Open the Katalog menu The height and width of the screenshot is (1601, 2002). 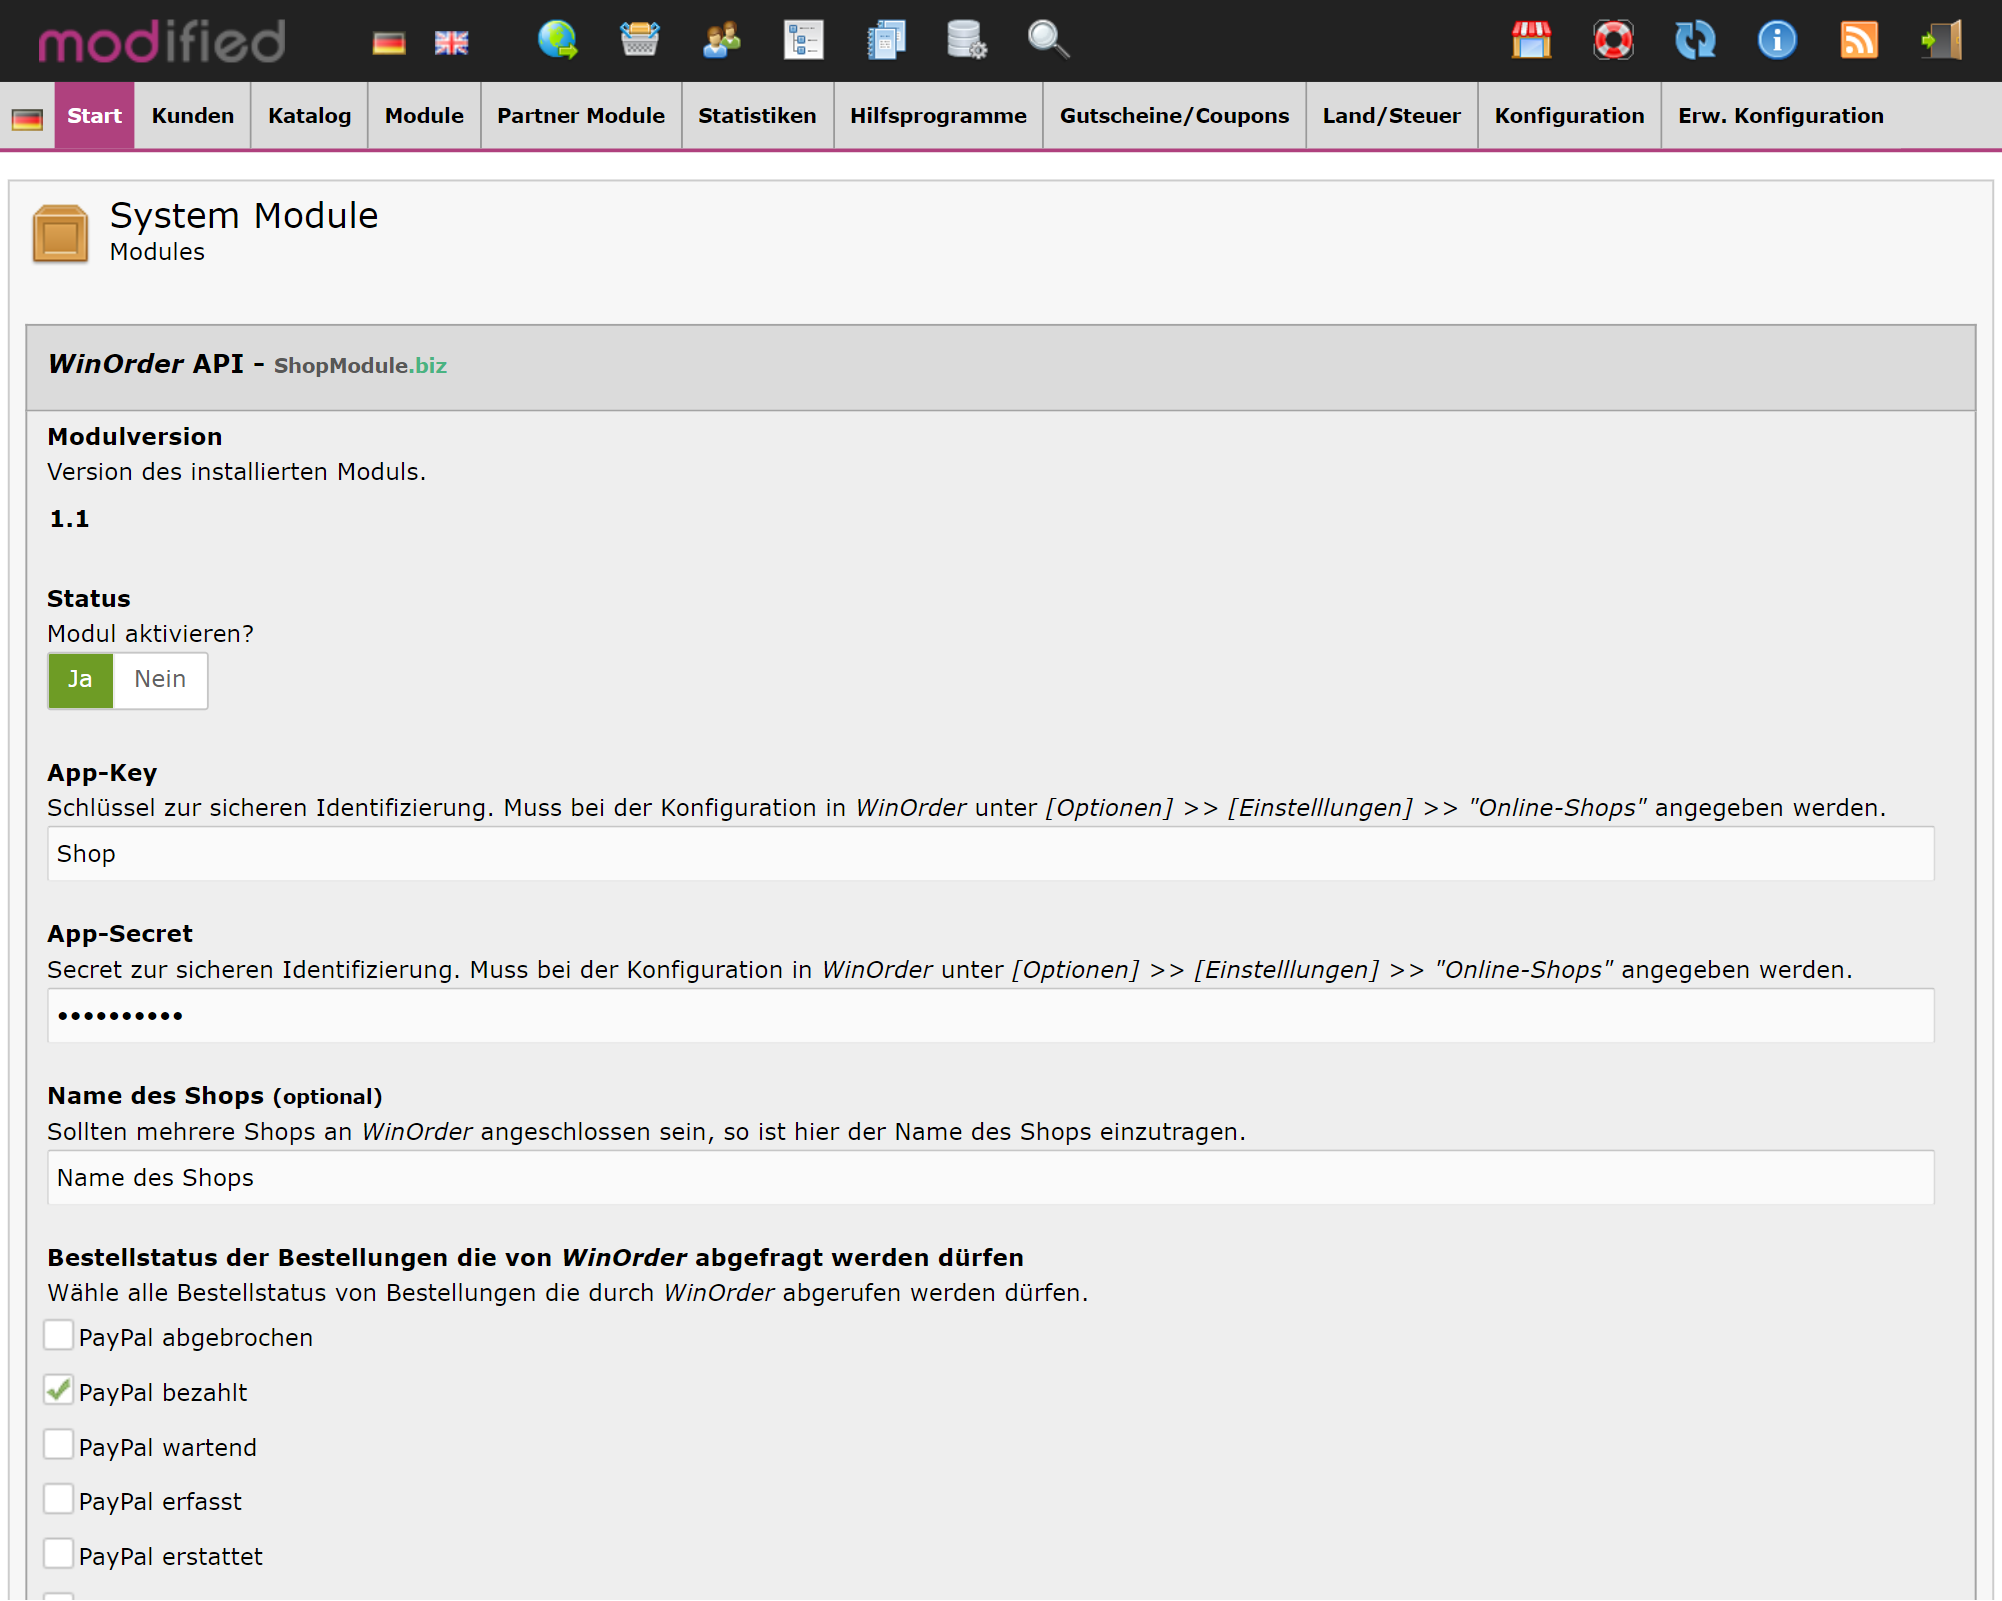(x=308, y=115)
